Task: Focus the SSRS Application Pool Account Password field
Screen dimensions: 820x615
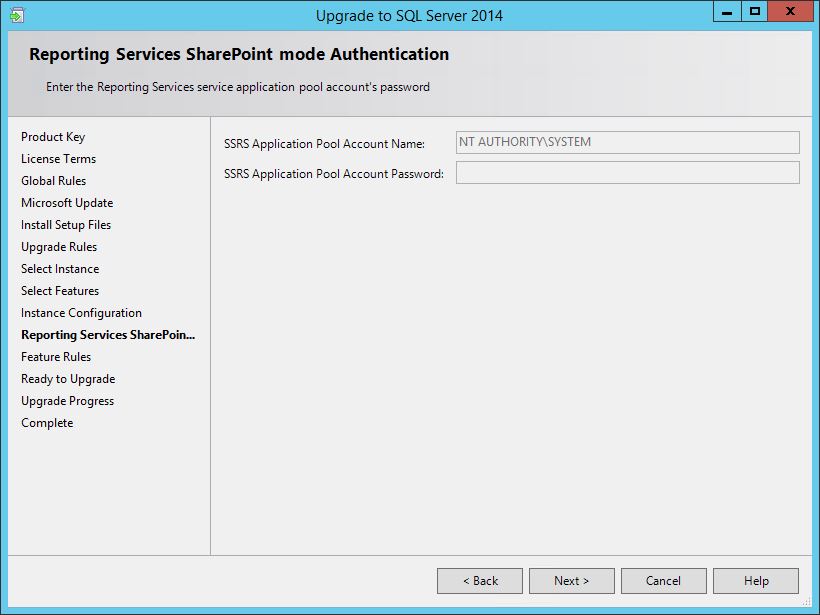Action: click(x=627, y=173)
